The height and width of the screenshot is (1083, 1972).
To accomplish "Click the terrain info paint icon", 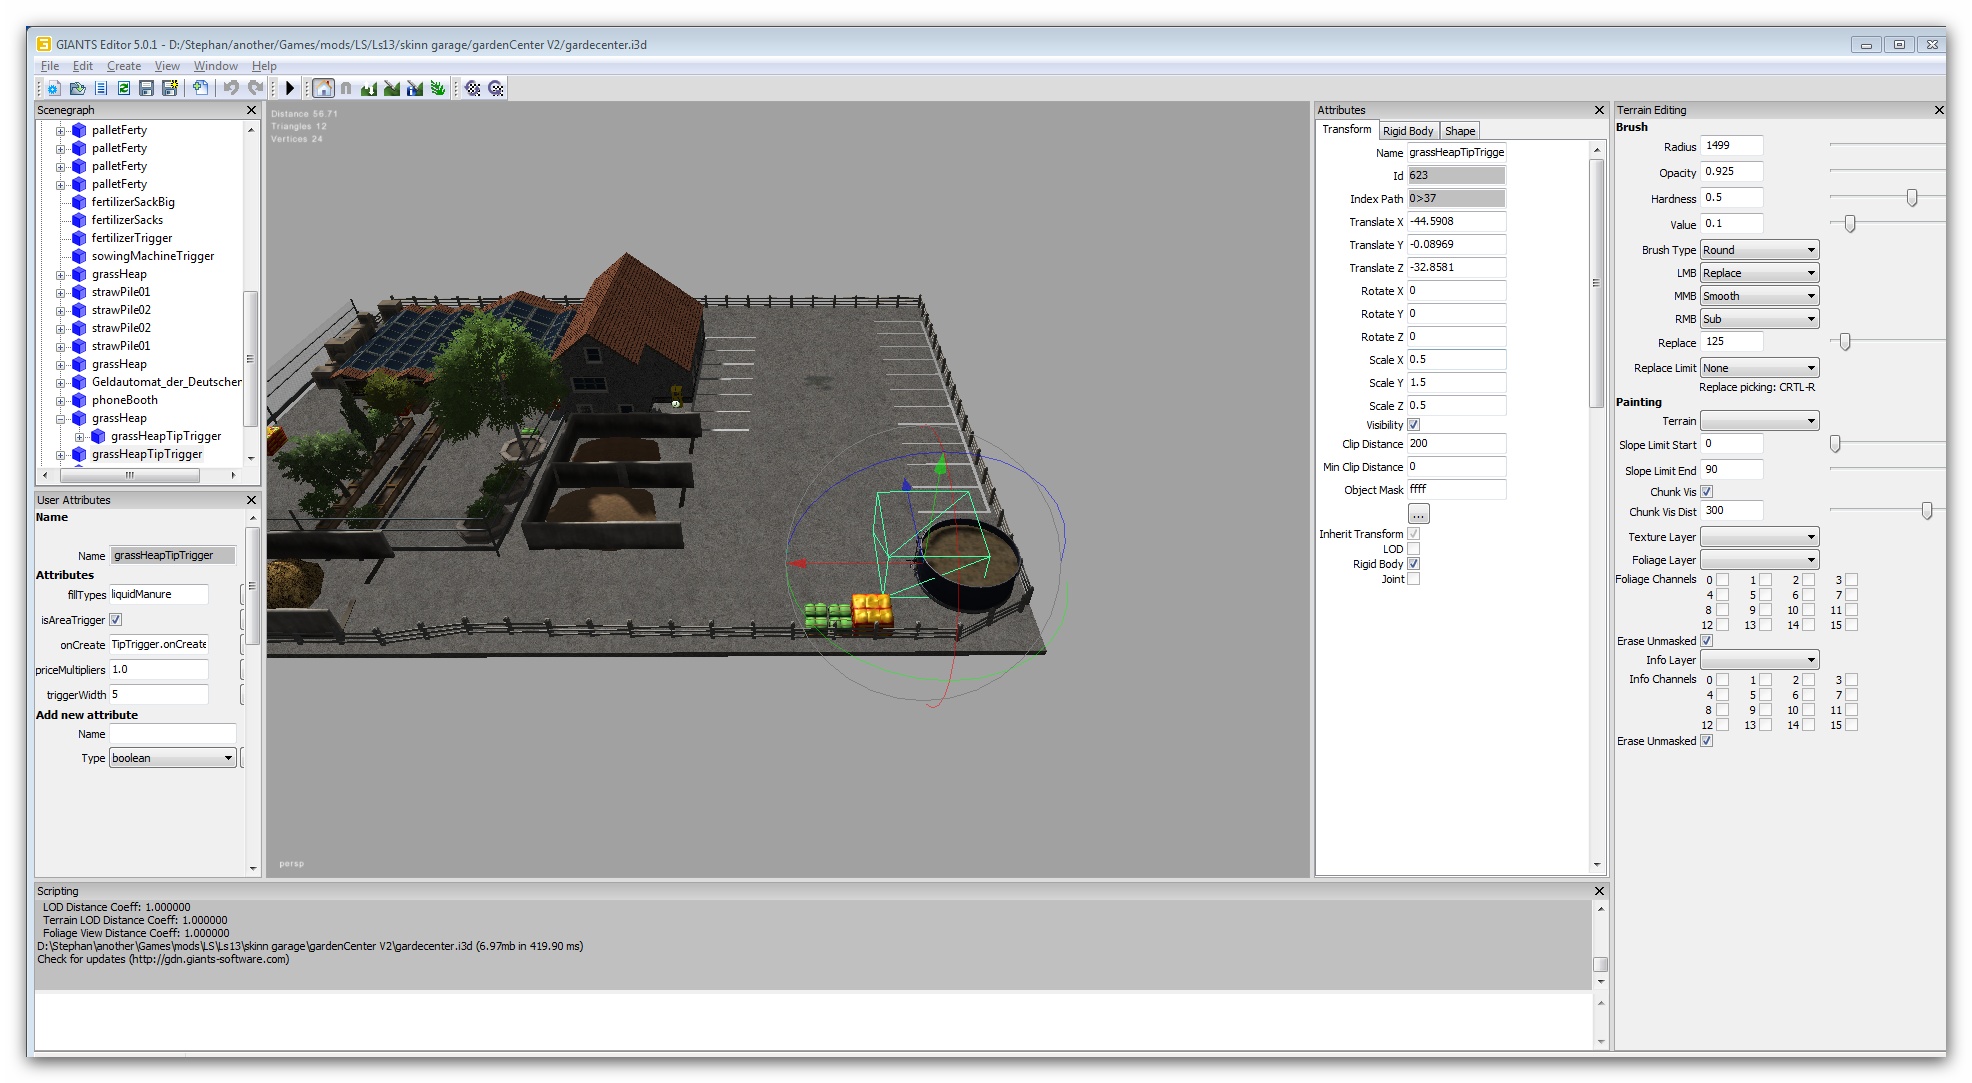I will (x=415, y=89).
